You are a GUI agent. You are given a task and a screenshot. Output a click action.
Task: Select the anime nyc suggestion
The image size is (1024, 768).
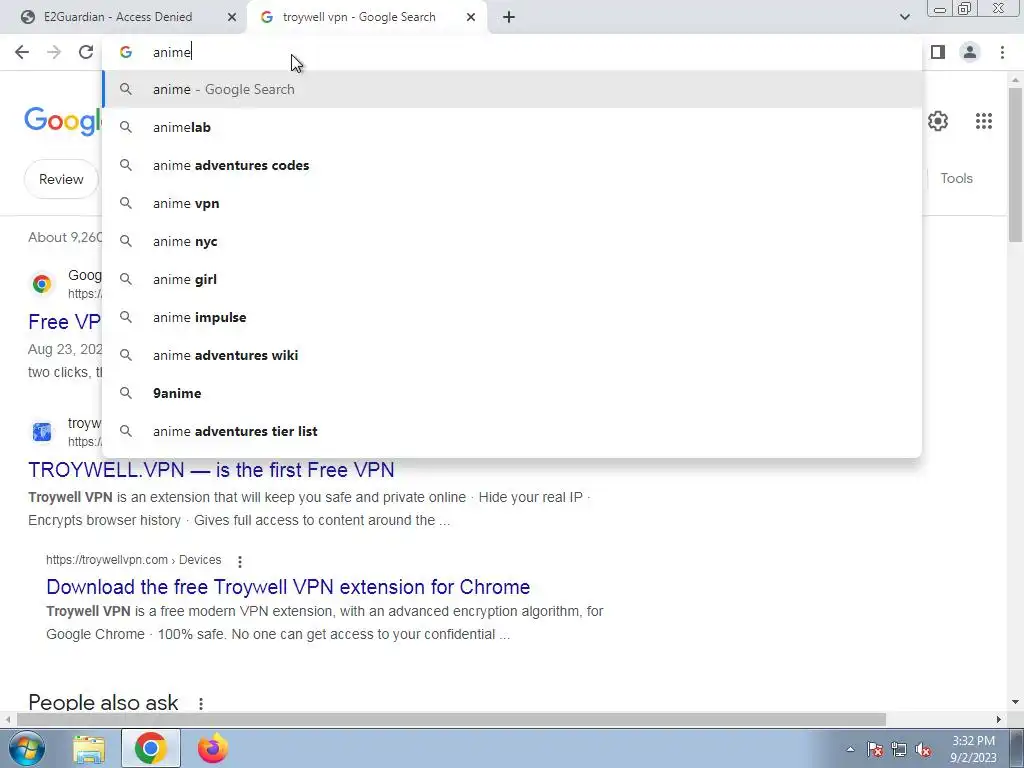pos(513,241)
